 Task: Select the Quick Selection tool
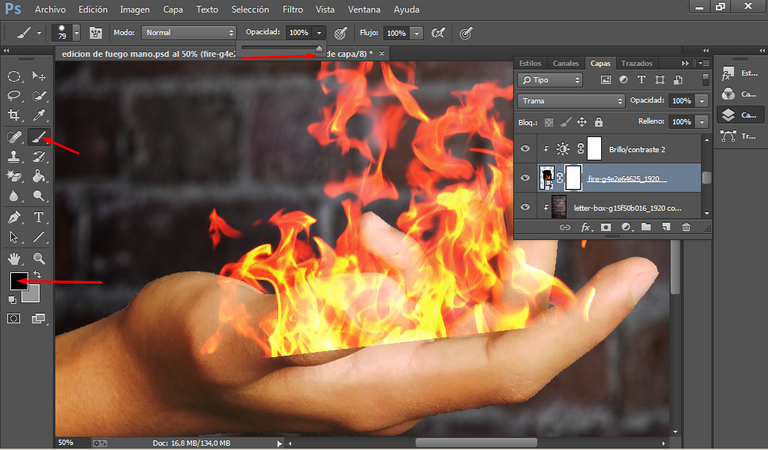click(x=39, y=95)
